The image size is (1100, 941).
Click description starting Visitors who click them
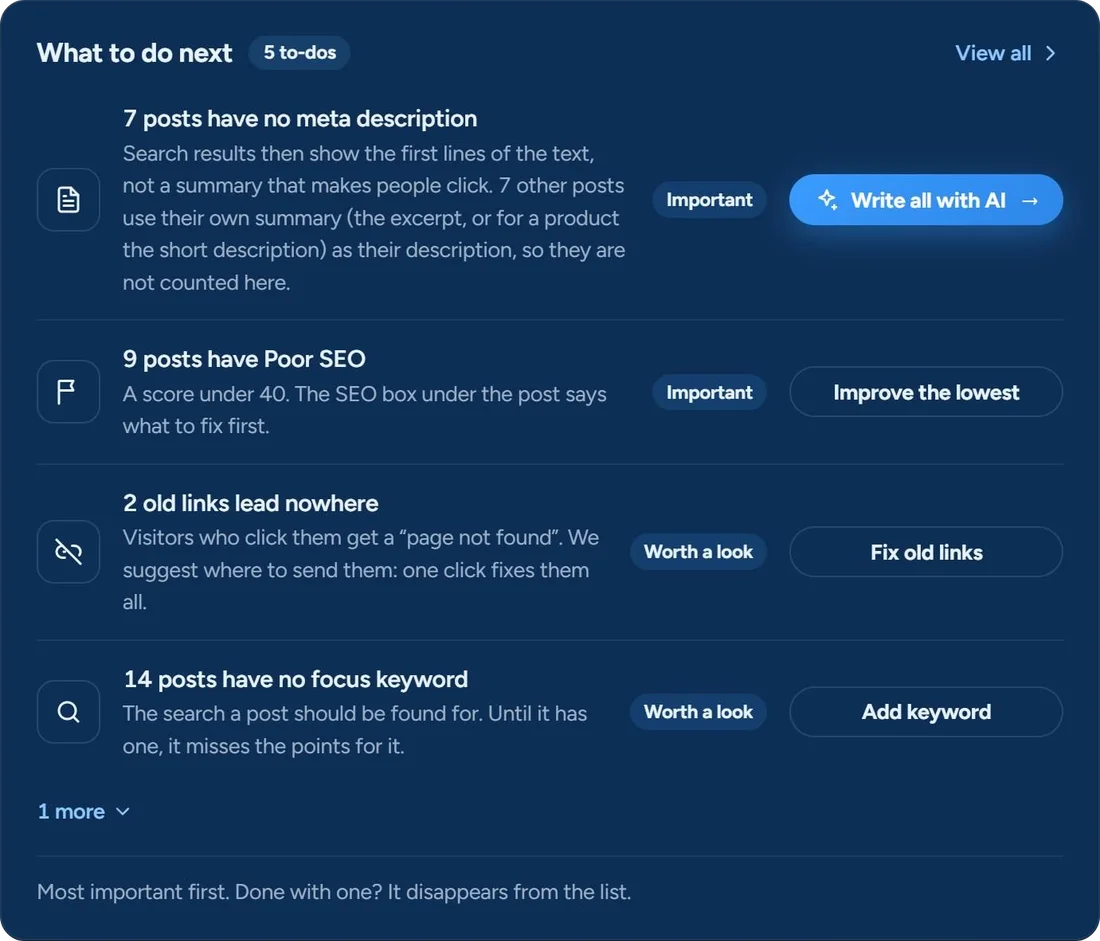361,570
